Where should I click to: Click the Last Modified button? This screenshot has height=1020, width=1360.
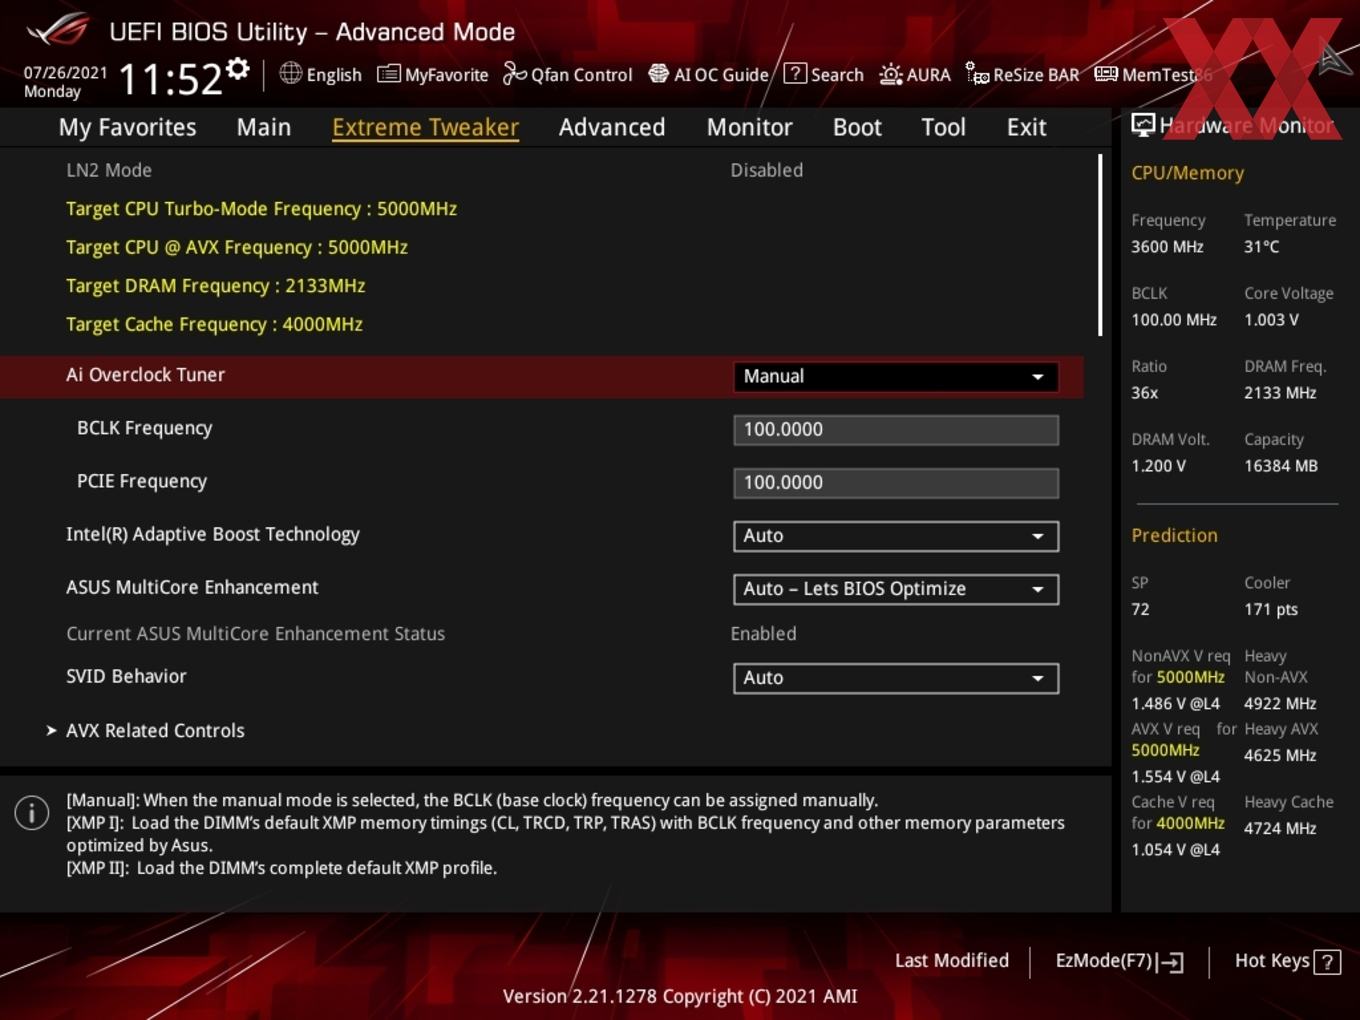point(951,961)
